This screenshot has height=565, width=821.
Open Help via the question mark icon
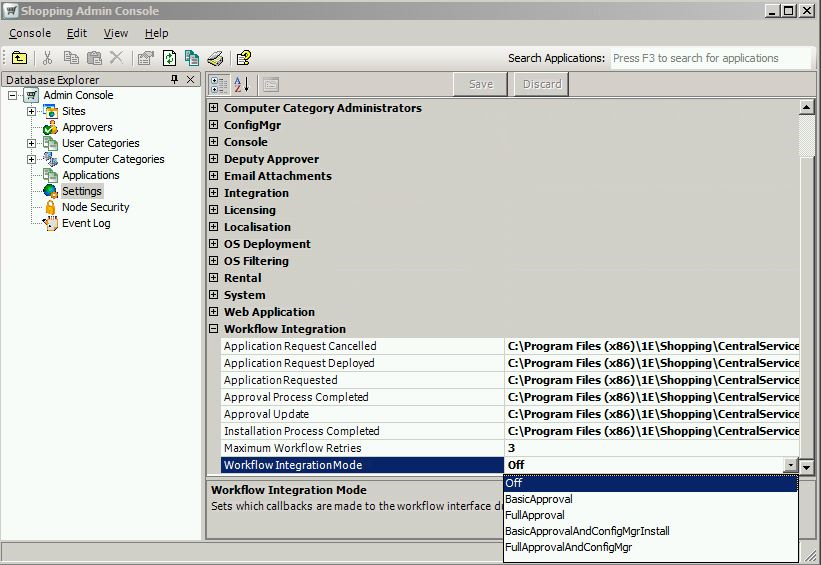coord(244,58)
